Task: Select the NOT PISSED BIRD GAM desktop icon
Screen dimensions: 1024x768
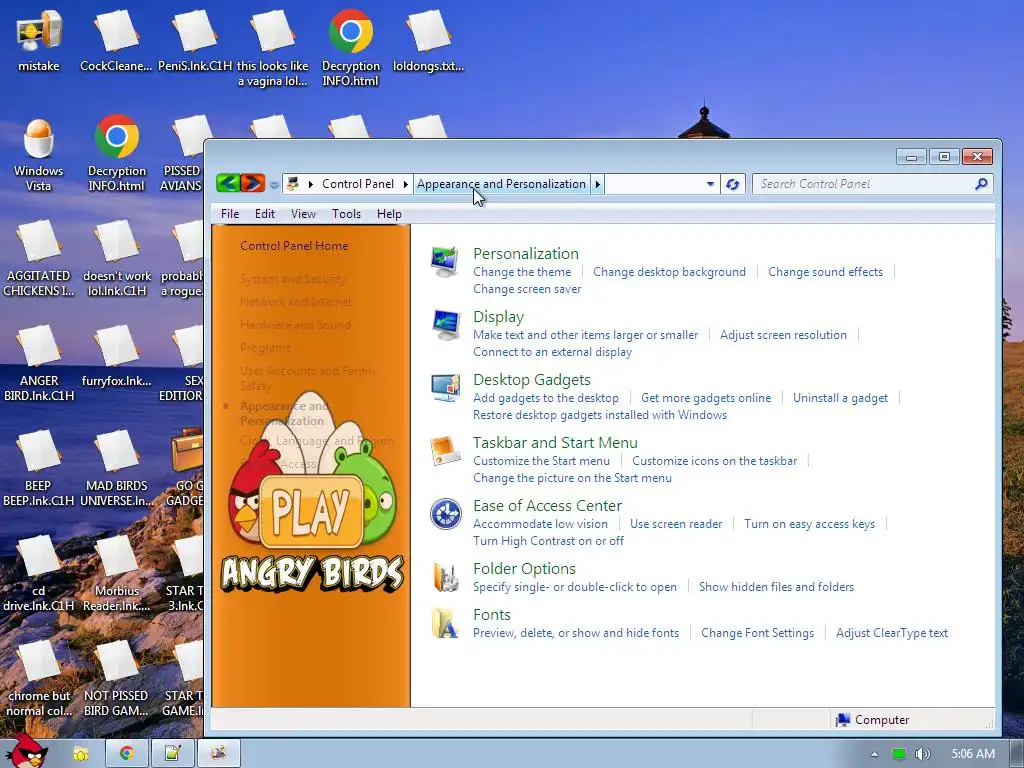Action: point(116,679)
